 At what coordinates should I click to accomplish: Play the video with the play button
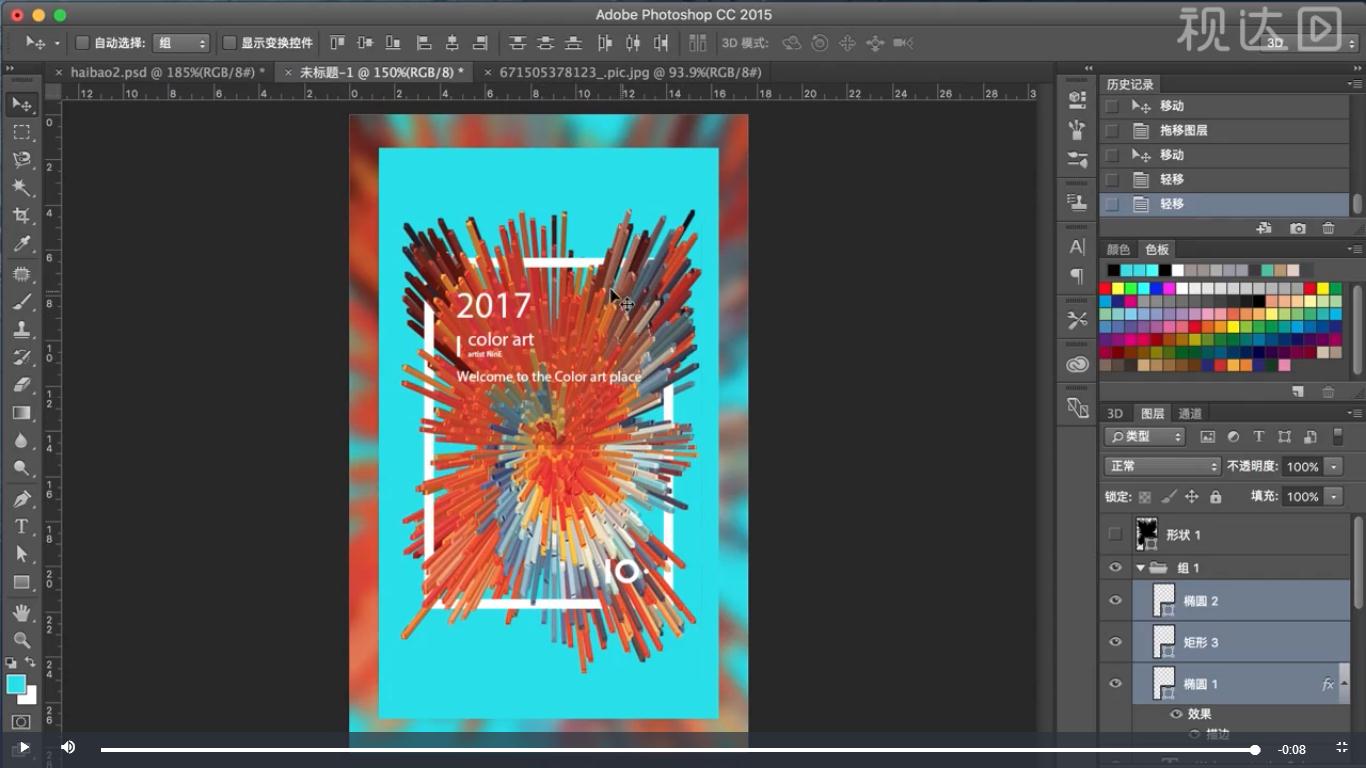(24, 747)
